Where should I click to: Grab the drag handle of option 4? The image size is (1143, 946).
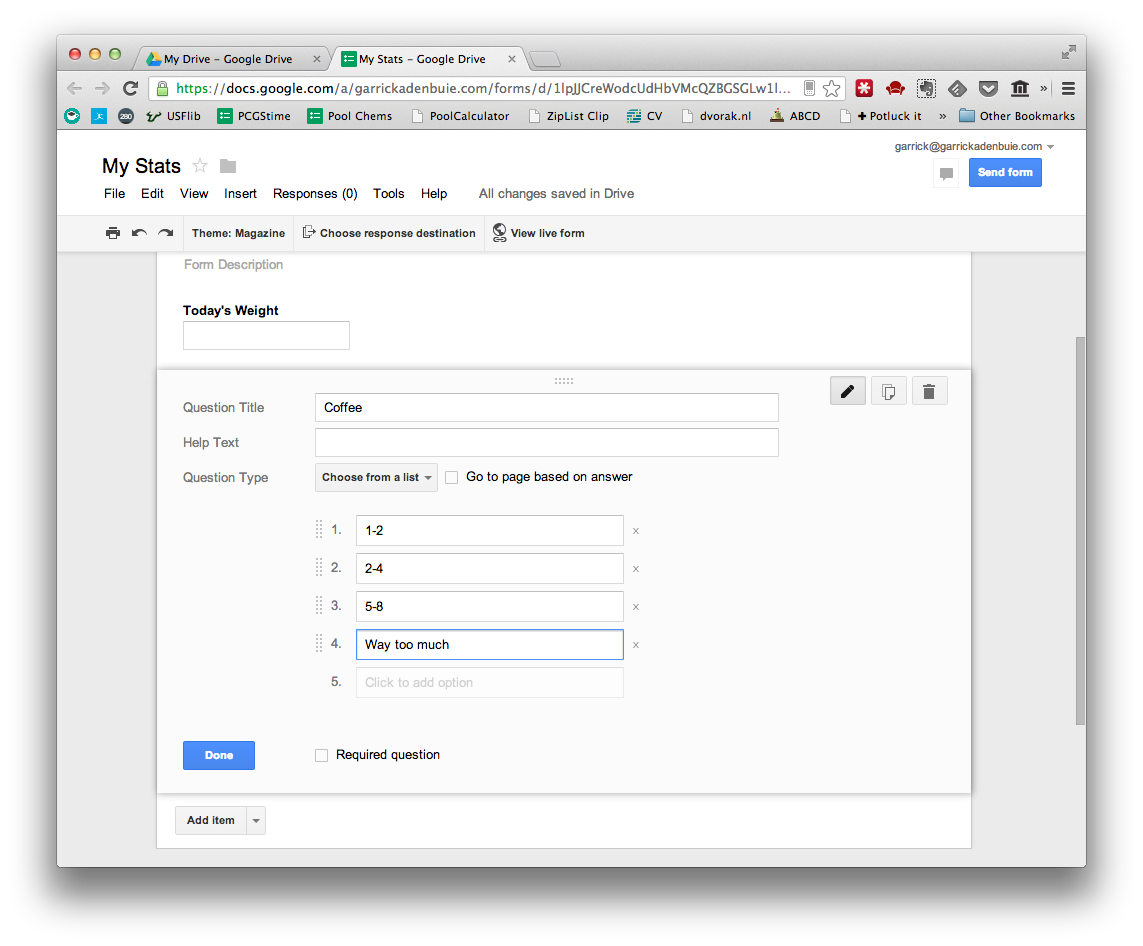pos(319,644)
